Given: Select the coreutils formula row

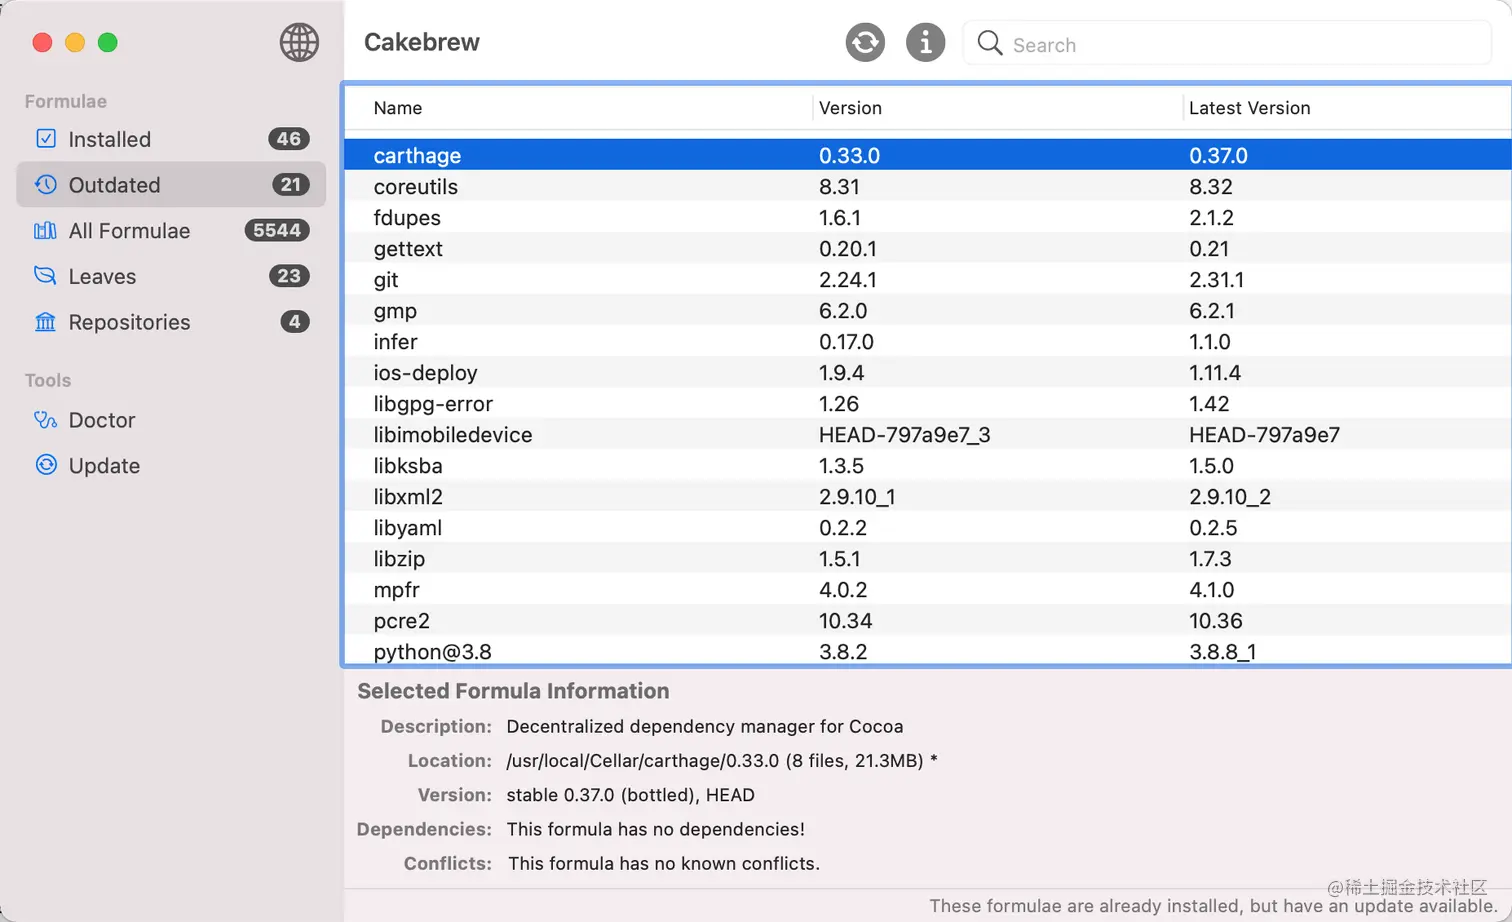Looking at the screenshot, I should coord(928,186).
